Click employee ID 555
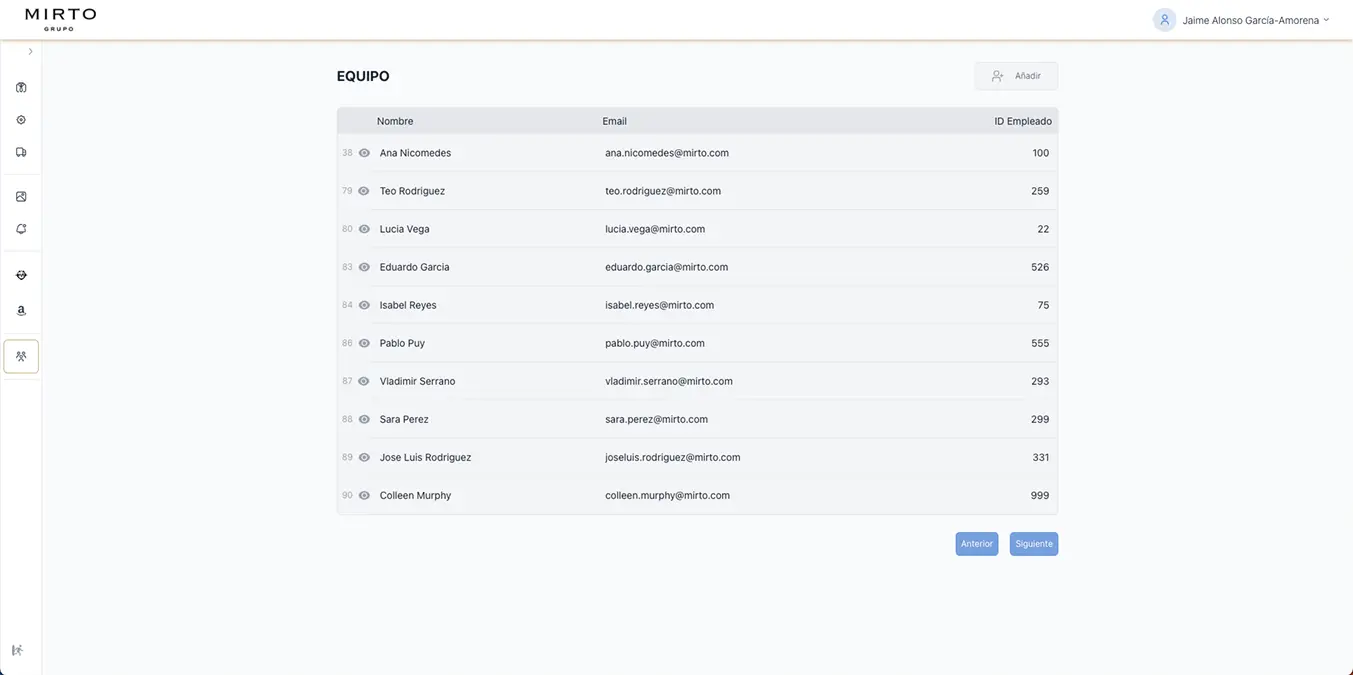The height and width of the screenshot is (675, 1353). pos(1040,343)
